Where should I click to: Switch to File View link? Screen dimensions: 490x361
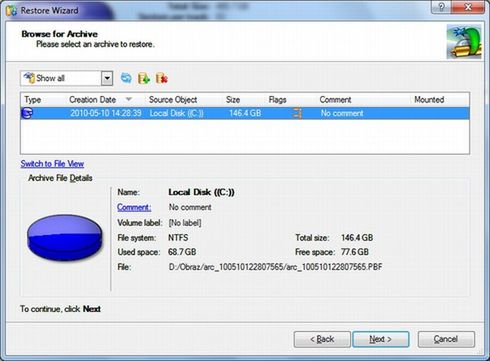pyautogui.click(x=52, y=164)
